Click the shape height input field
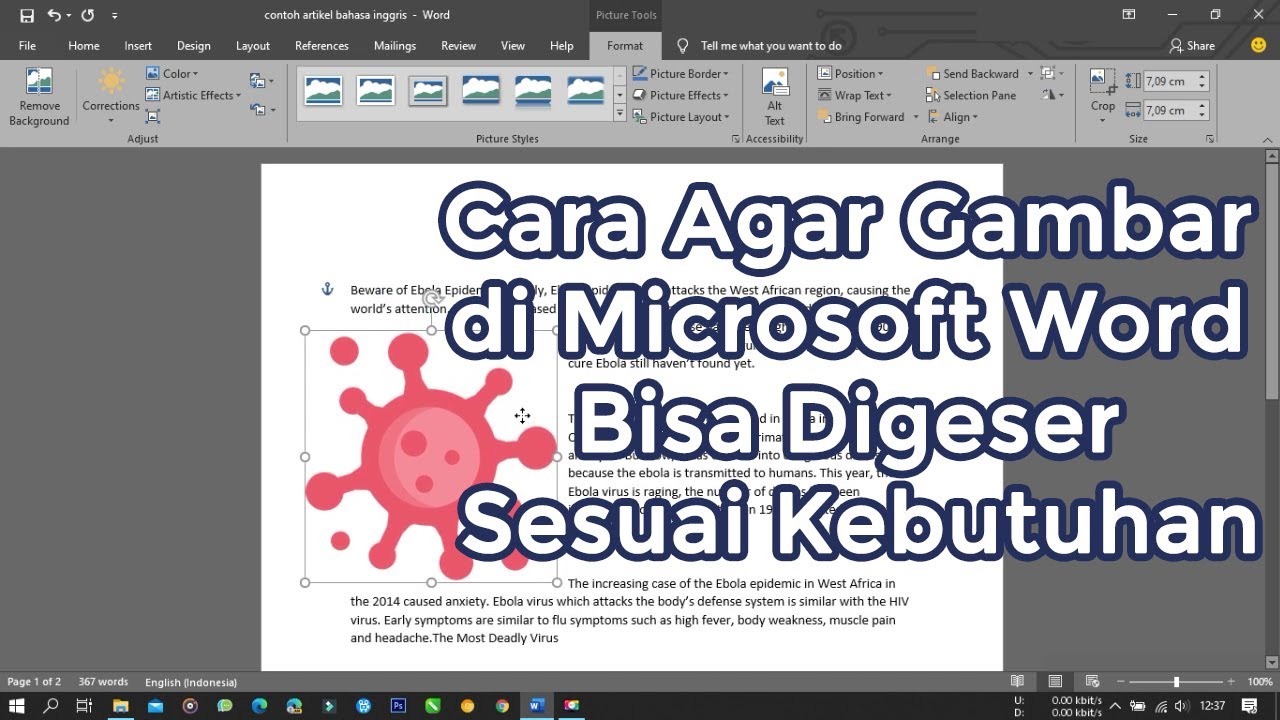 [x=1167, y=82]
